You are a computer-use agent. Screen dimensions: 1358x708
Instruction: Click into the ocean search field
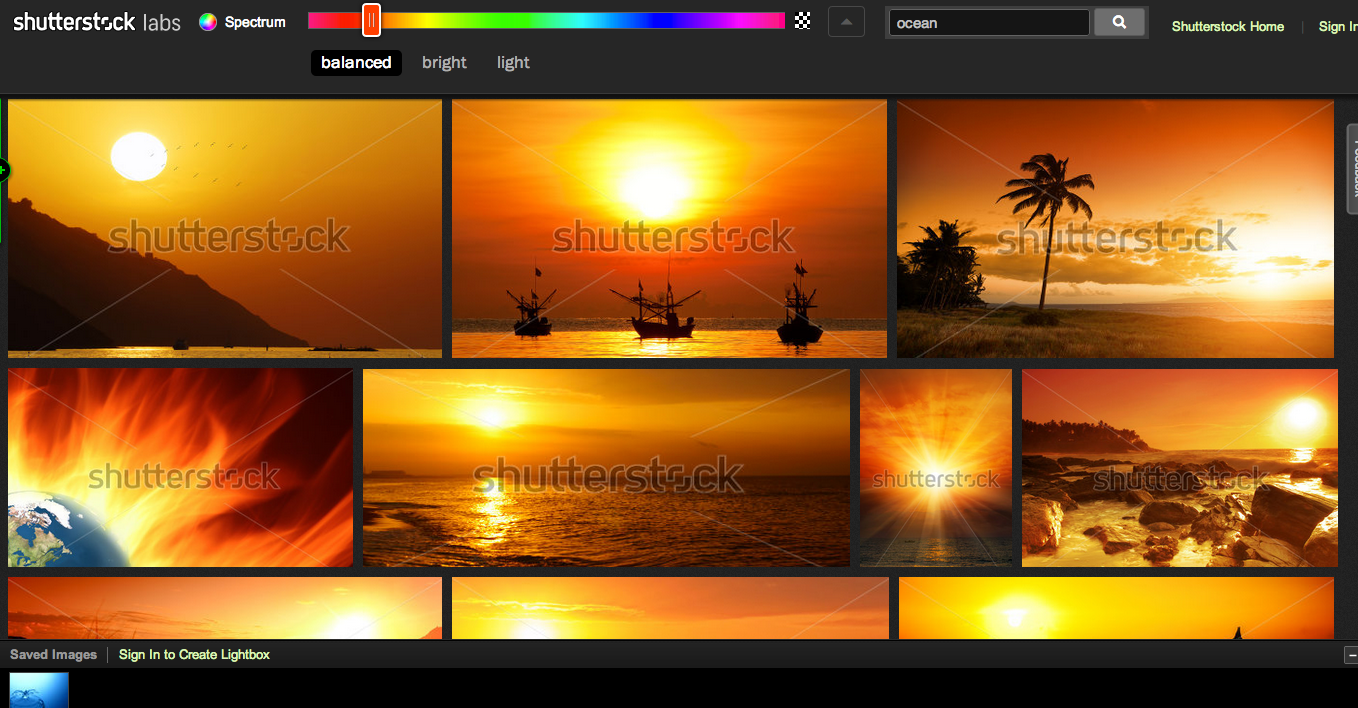point(988,23)
